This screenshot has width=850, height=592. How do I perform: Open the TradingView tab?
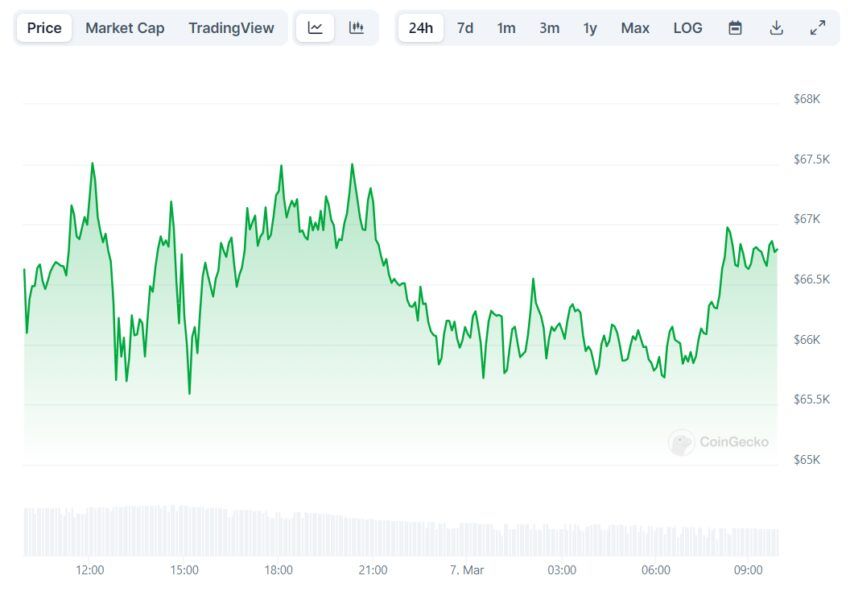[x=231, y=28]
